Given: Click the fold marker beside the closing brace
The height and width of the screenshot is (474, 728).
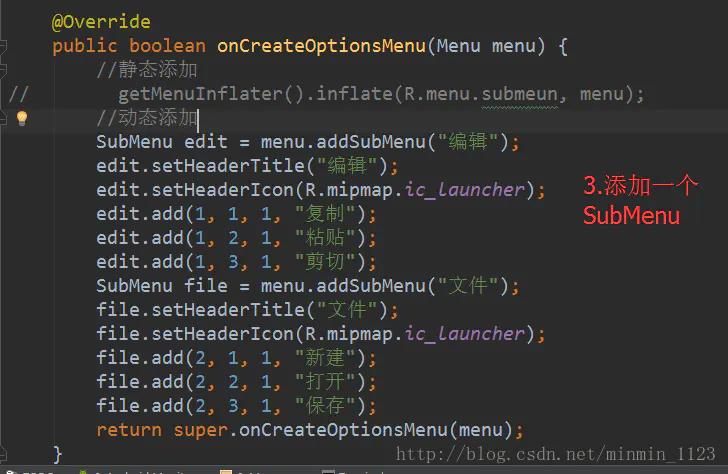Looking at the screenshot, I should click(x=2, y=453).
